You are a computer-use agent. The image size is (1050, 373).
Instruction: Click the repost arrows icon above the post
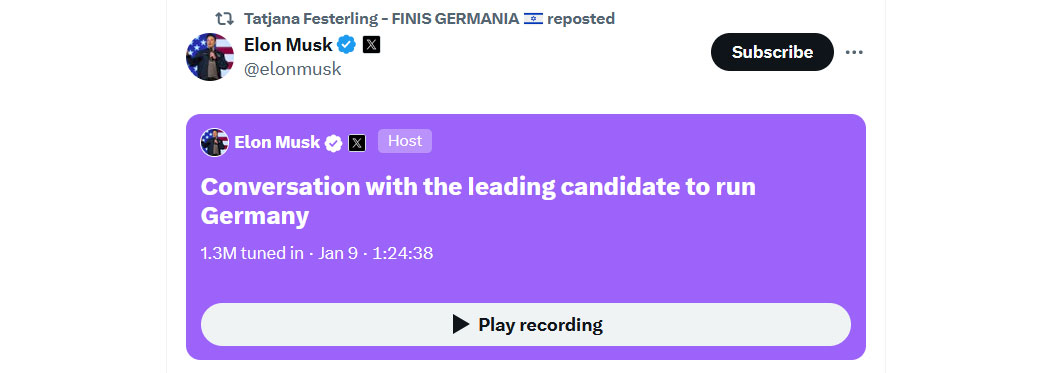[224, 19]
